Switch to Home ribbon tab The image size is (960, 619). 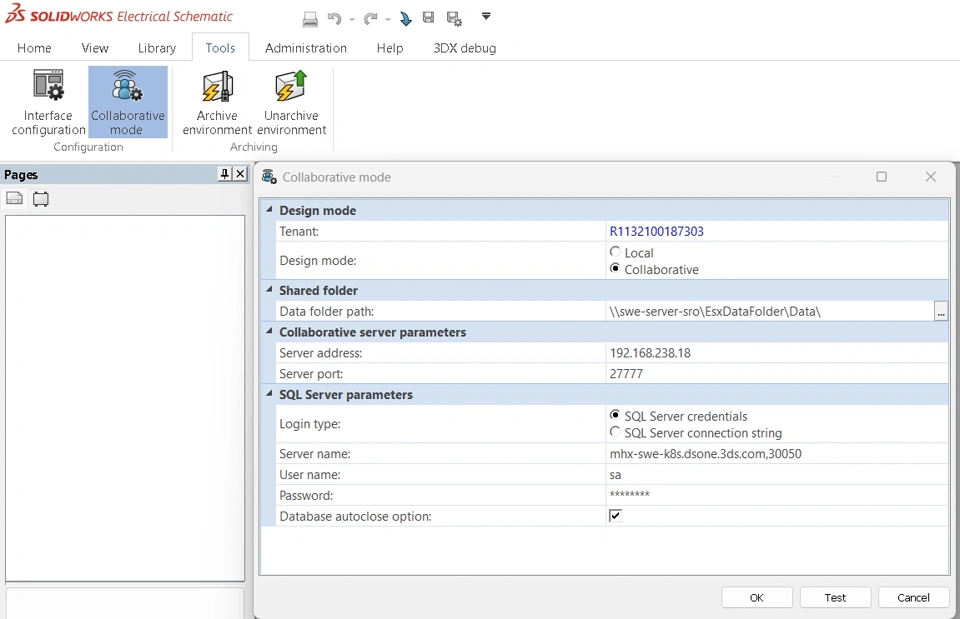pos(34,48)
